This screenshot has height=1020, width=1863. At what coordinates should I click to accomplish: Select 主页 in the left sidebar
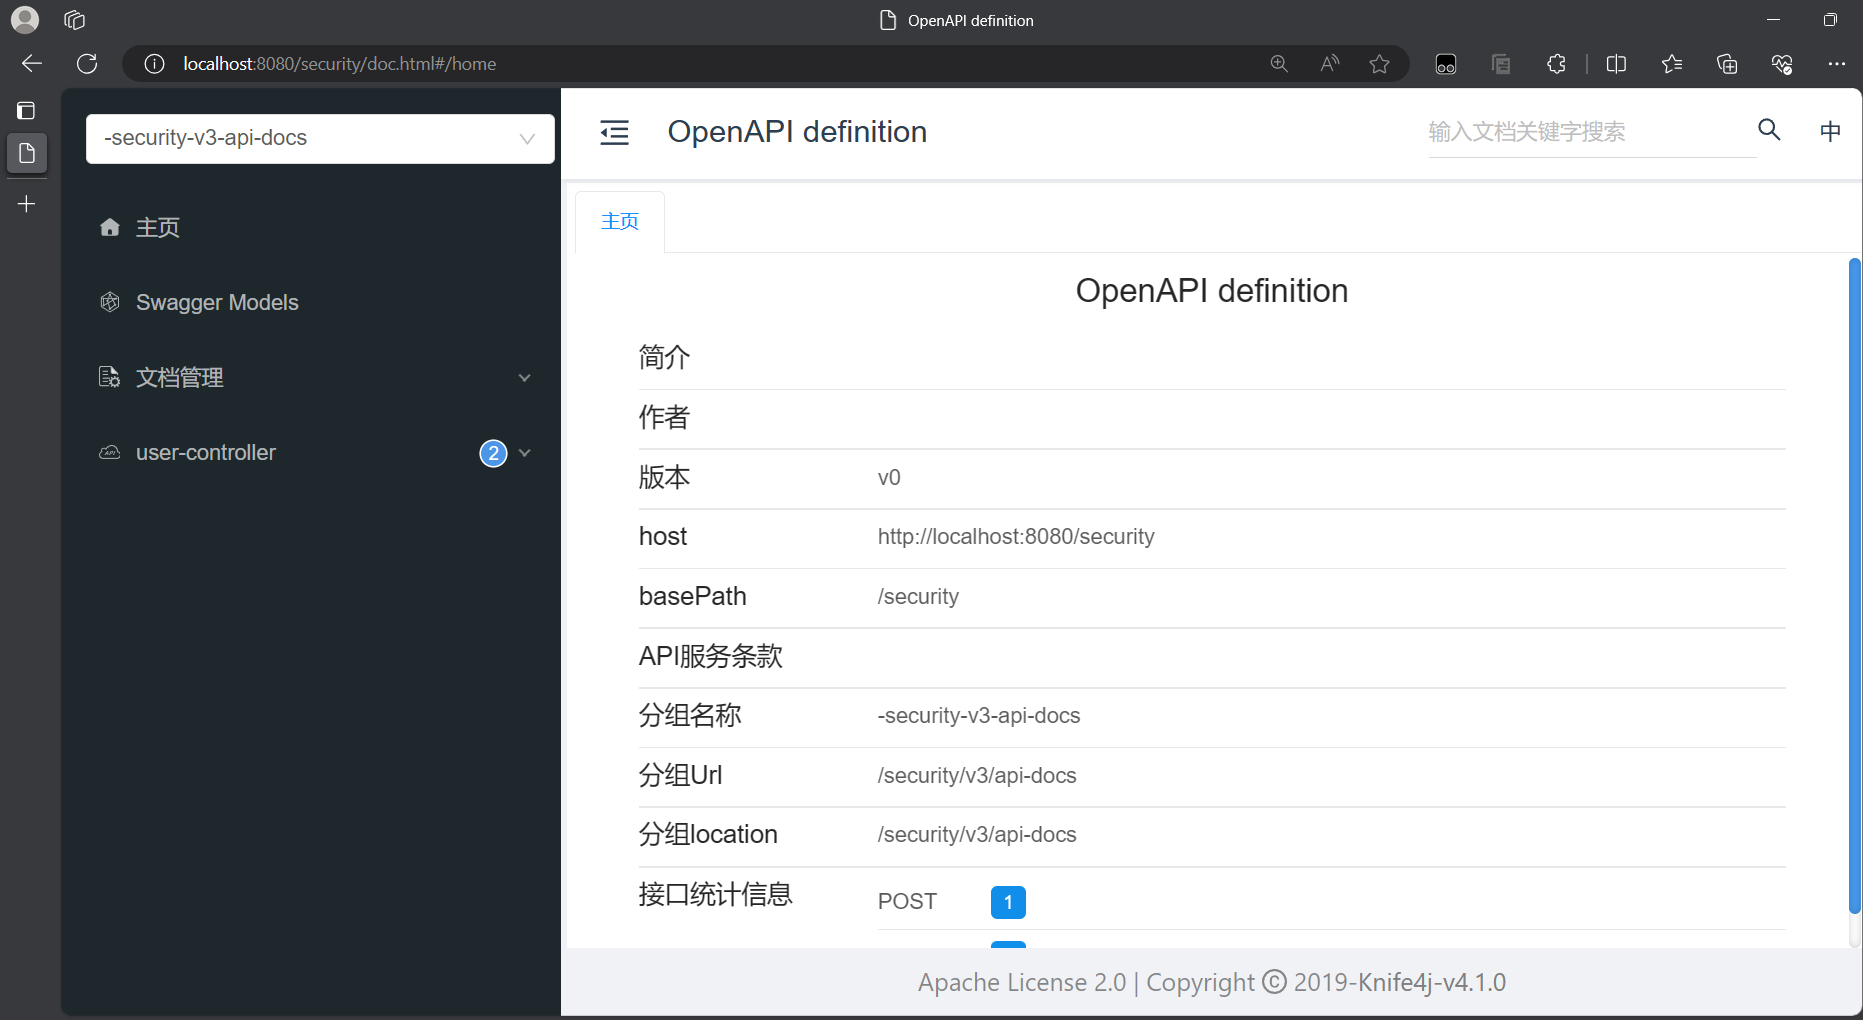[x=158, y=228]
